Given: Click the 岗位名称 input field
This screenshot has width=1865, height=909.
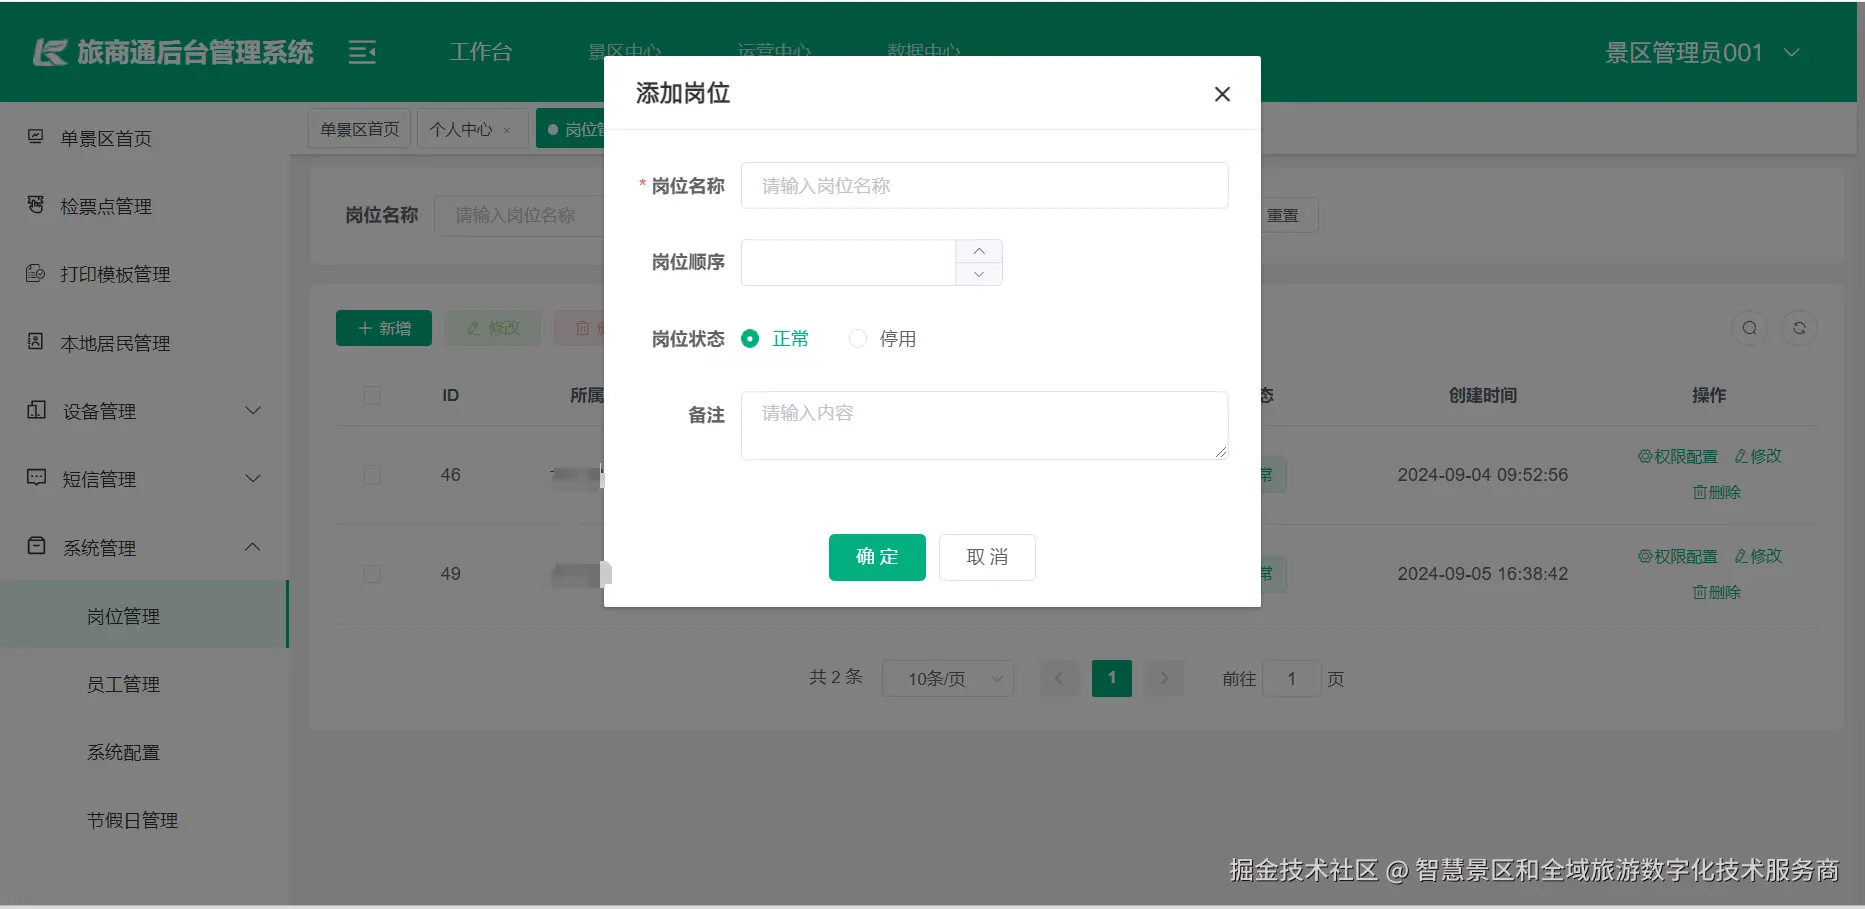Looking at the screenshot, I should click(x=983, y=185).
